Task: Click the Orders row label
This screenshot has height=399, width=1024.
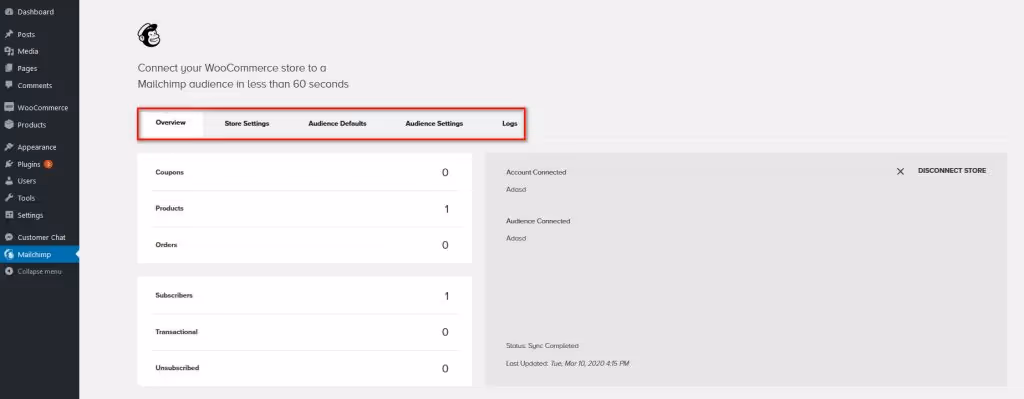Action: tap(167, 245)
